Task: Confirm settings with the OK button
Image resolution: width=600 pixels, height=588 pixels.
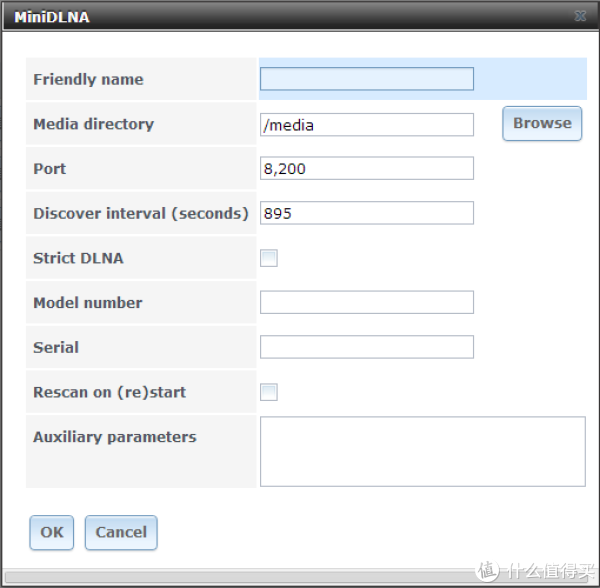Action: (x=52, y=532)
